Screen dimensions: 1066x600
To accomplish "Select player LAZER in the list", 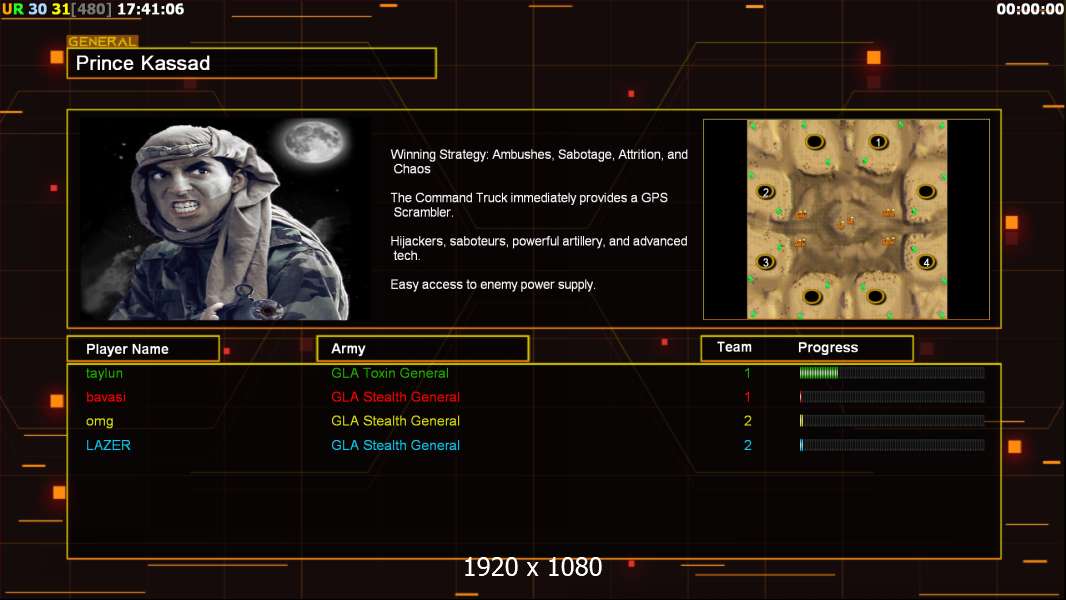I will click(108, 445).
